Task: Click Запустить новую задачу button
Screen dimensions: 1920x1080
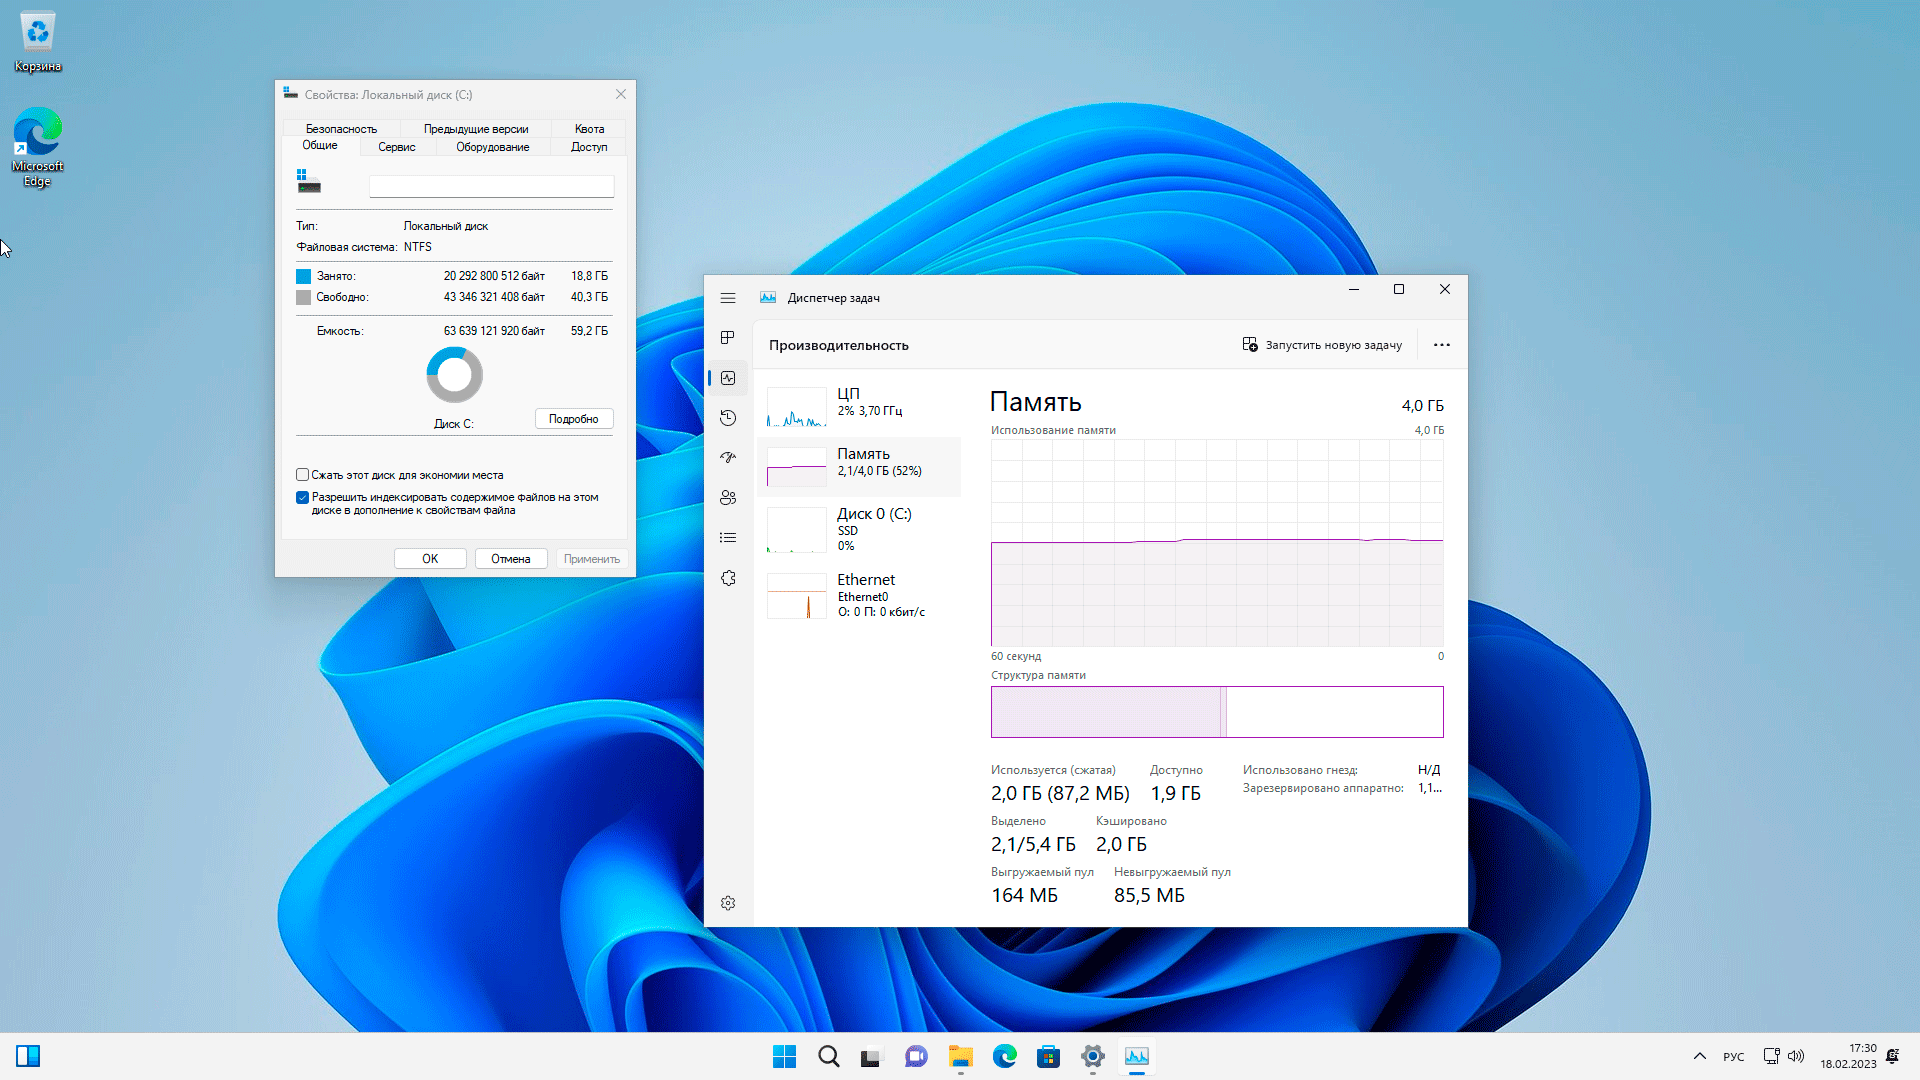Action: [x=1322, y=345]
